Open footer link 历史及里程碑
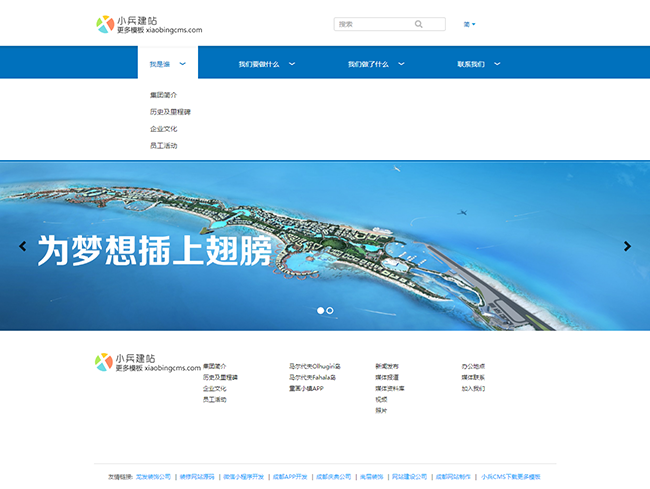Image resolution: width=650 pixels, height=489 pixels. coord(221,378)
